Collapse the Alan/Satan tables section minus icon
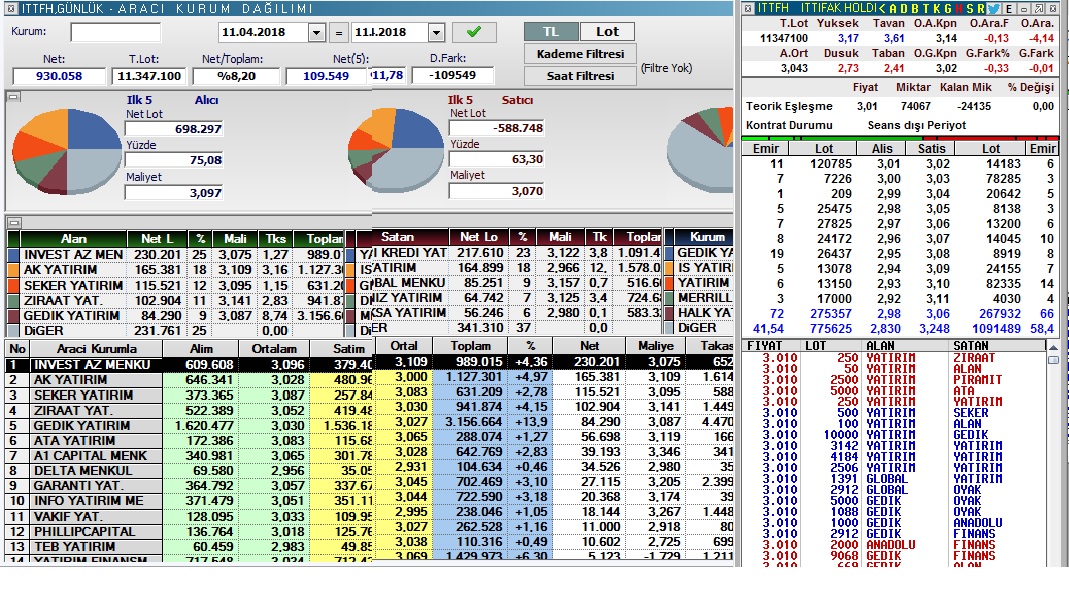Screen dimensions: 1069x614 12,222
